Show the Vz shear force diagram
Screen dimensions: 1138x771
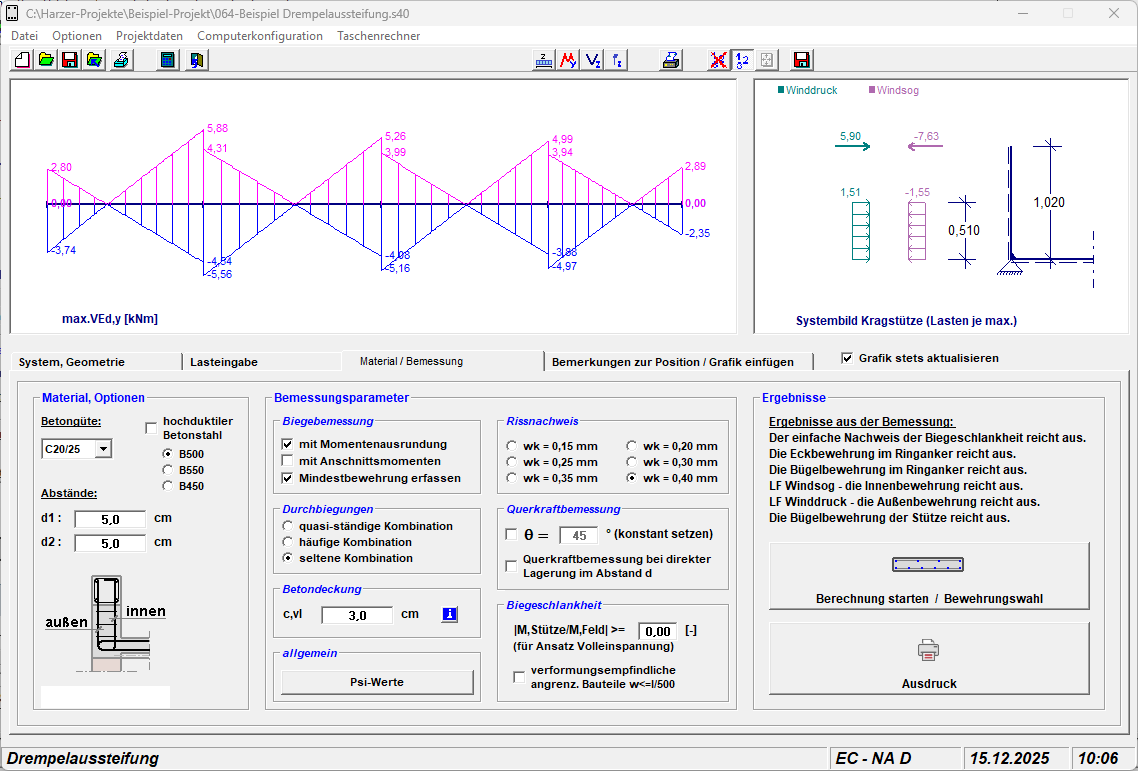point(594,60)
